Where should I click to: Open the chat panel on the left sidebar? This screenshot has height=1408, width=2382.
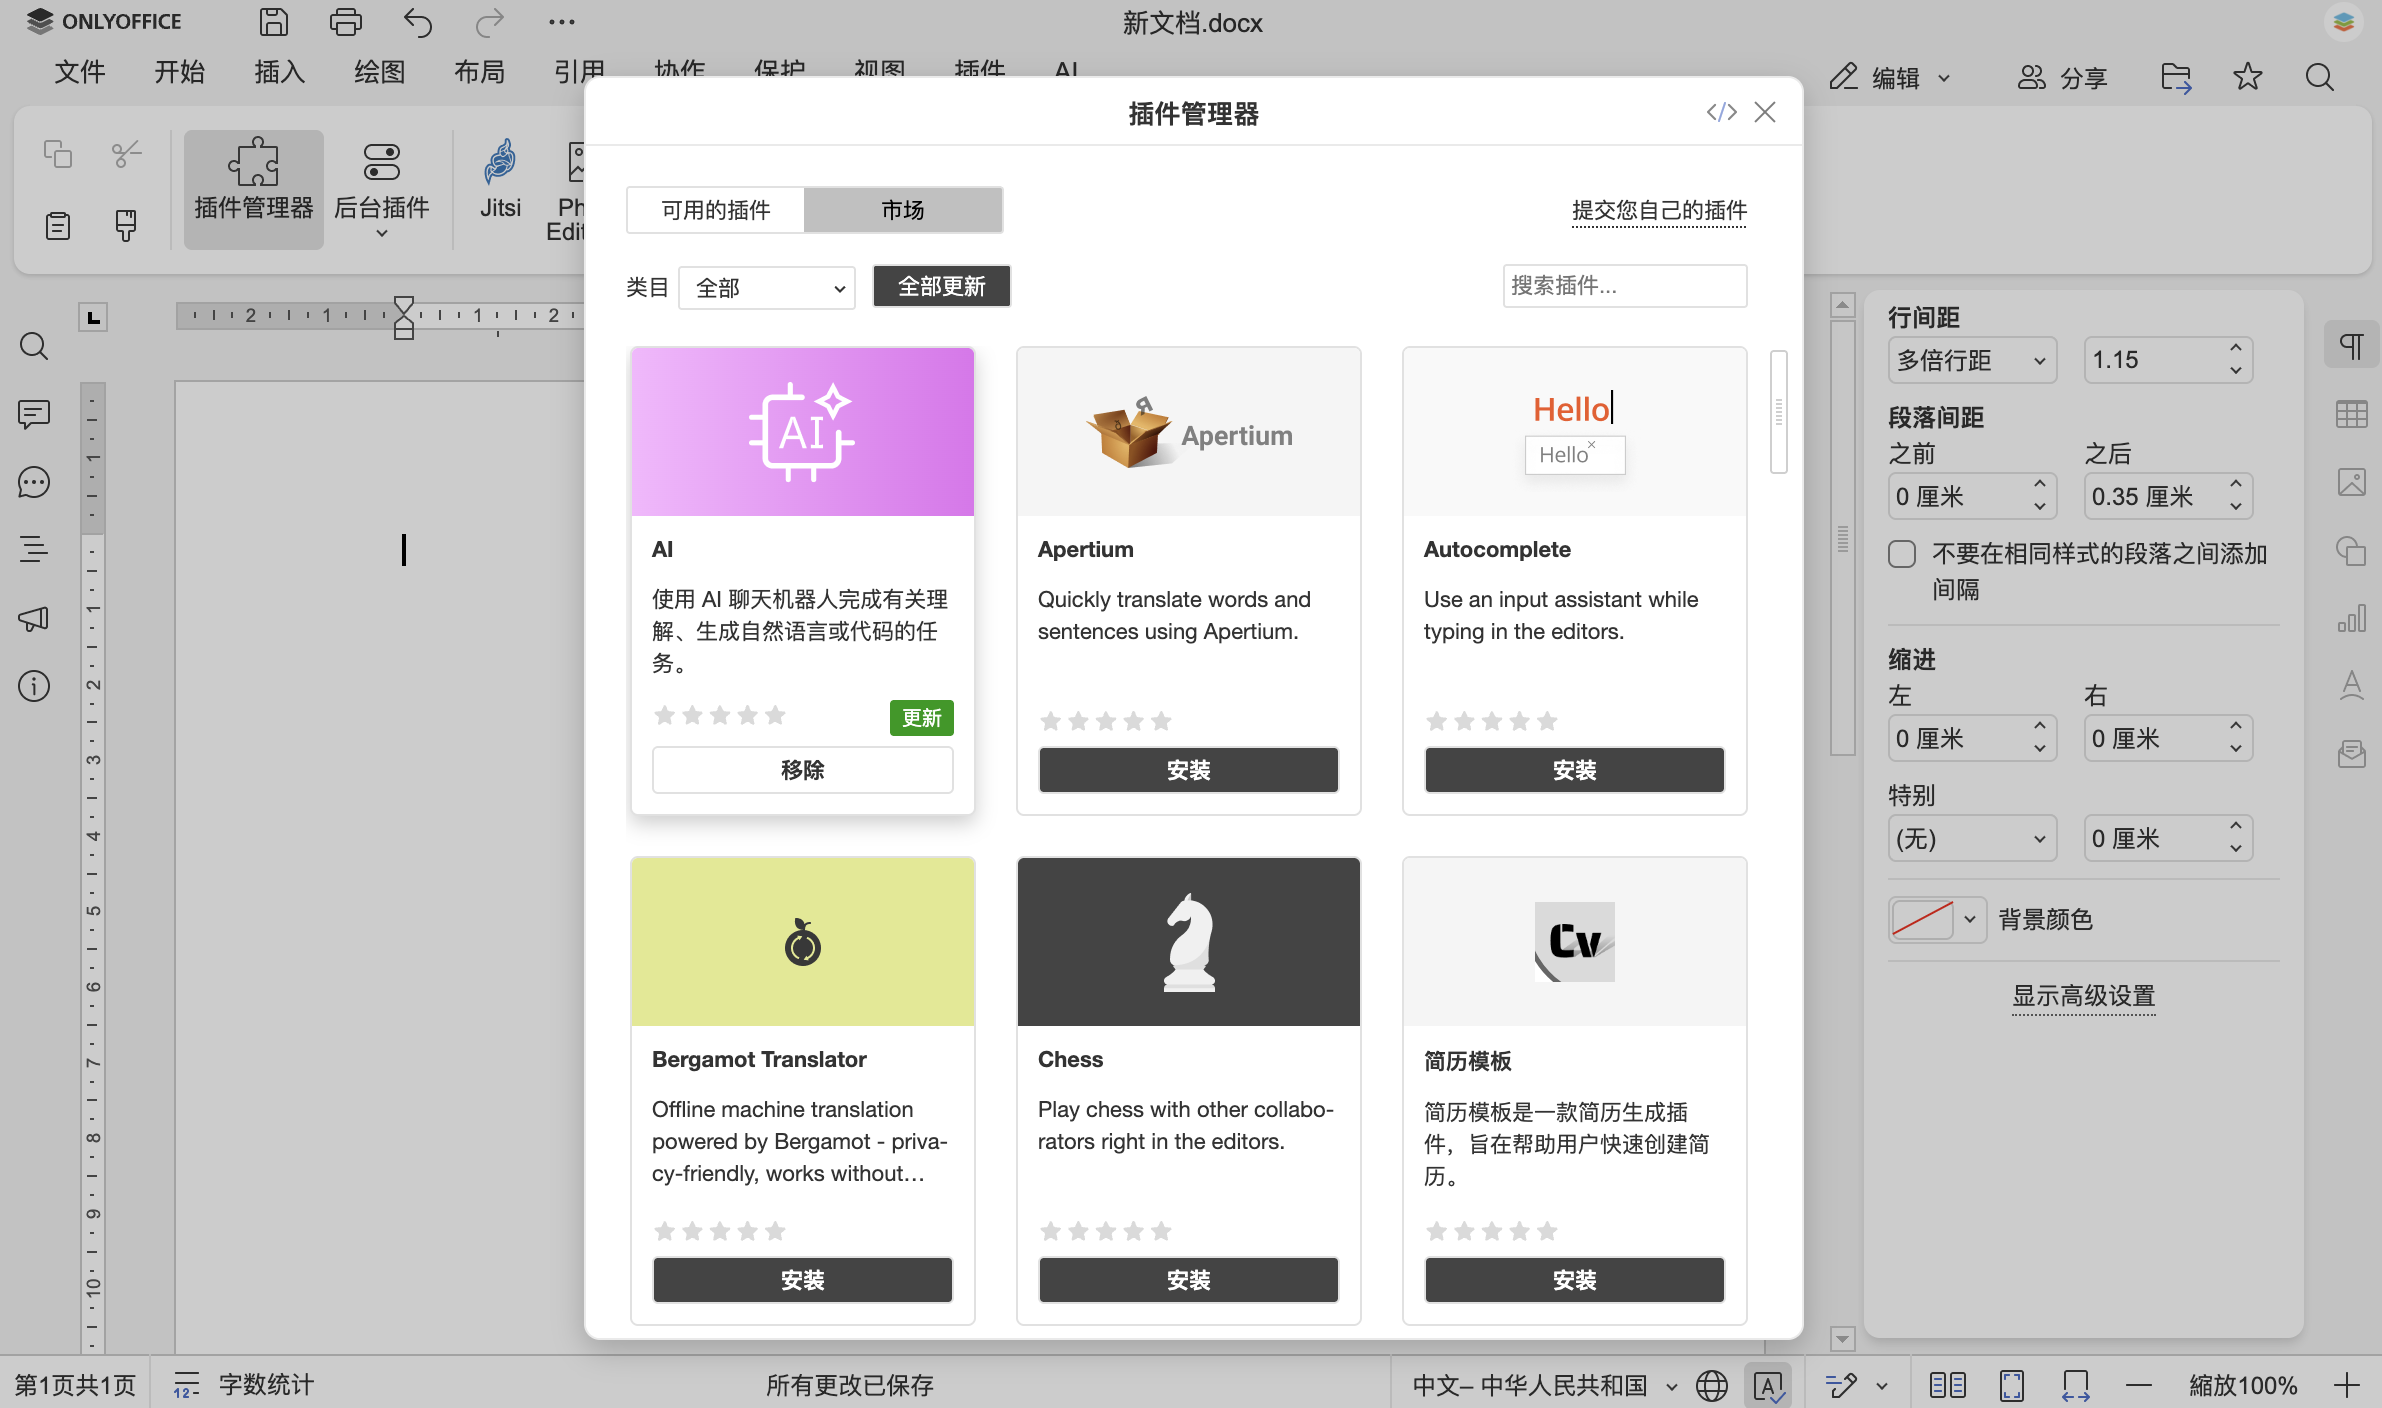click(33, 482)
